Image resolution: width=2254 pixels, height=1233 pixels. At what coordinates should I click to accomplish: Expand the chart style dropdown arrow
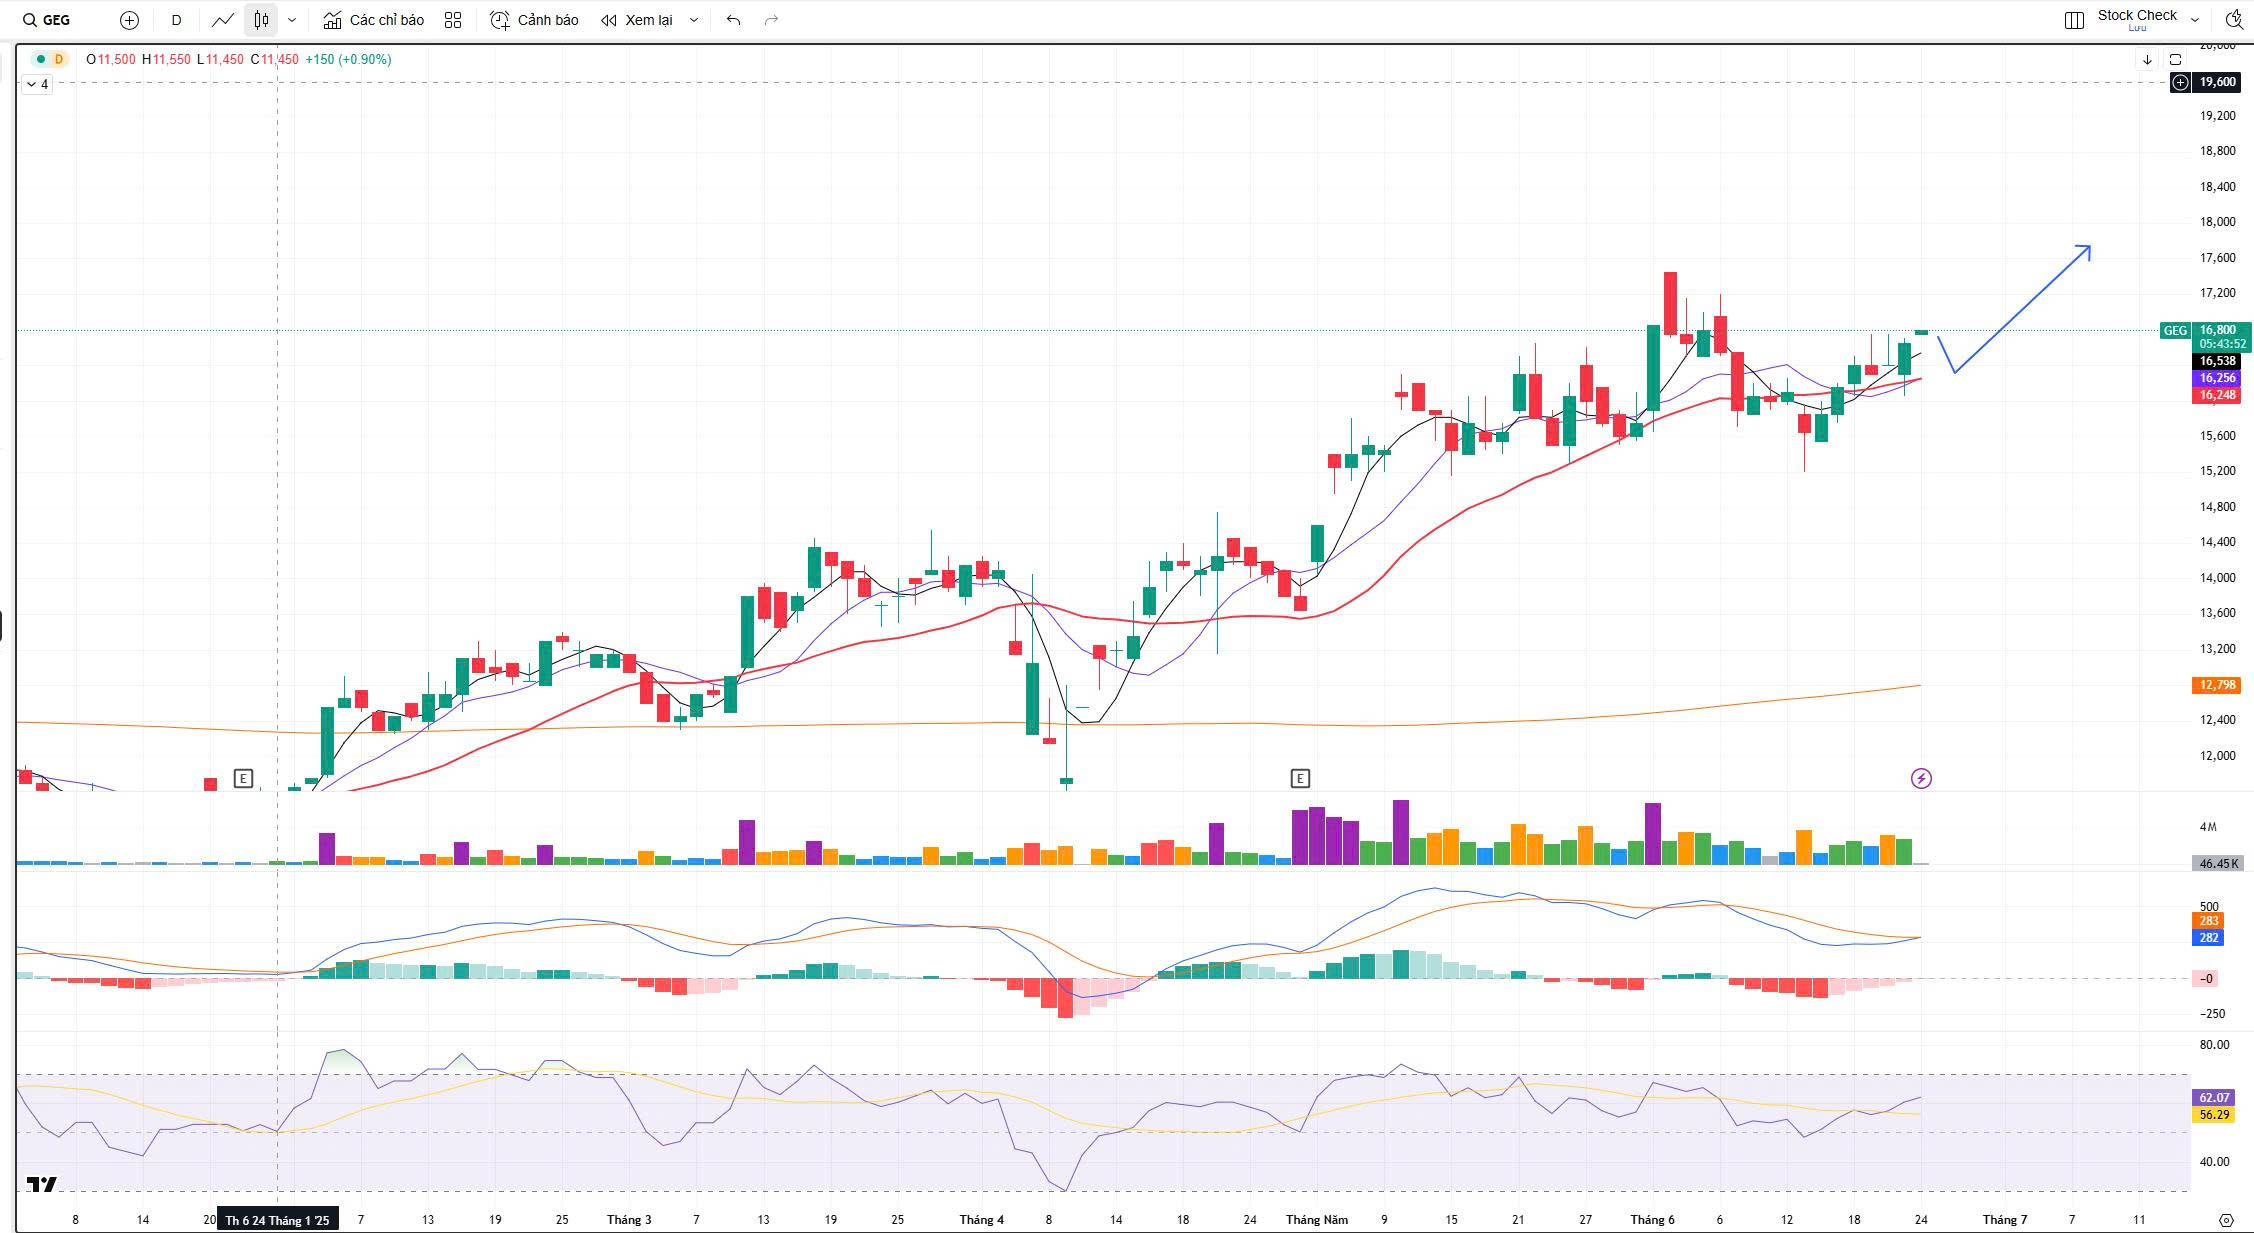[x=292, y=20]
